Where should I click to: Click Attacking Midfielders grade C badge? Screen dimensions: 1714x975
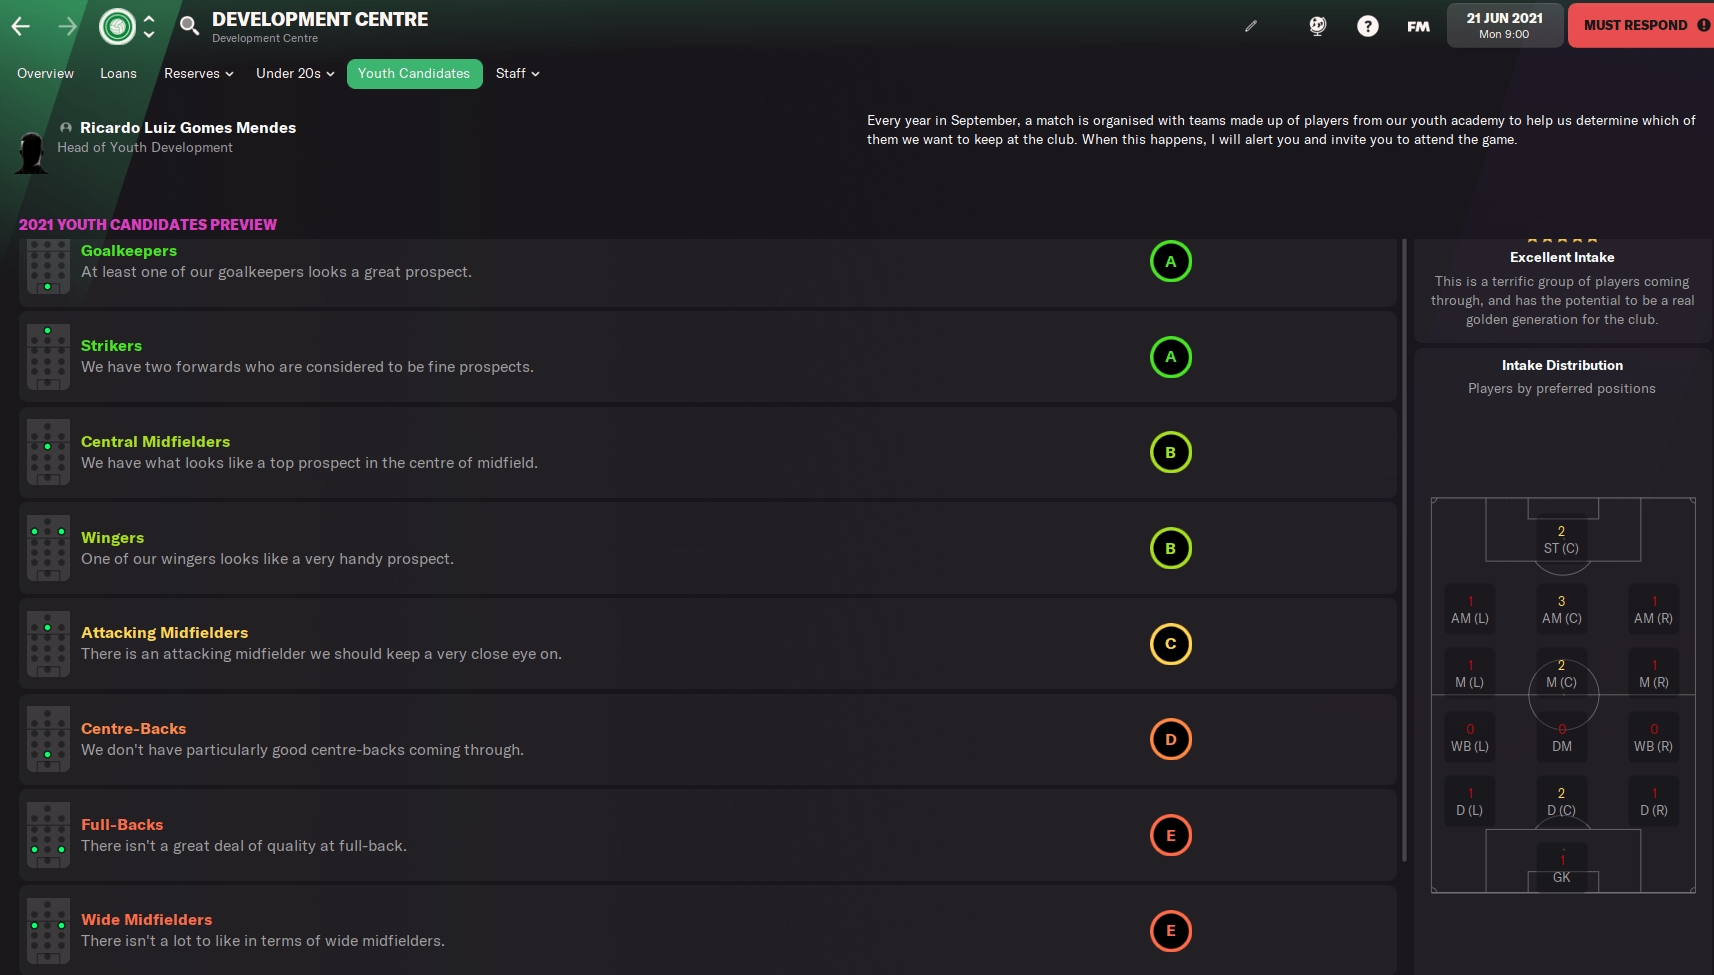click(x=1170, y=644)
